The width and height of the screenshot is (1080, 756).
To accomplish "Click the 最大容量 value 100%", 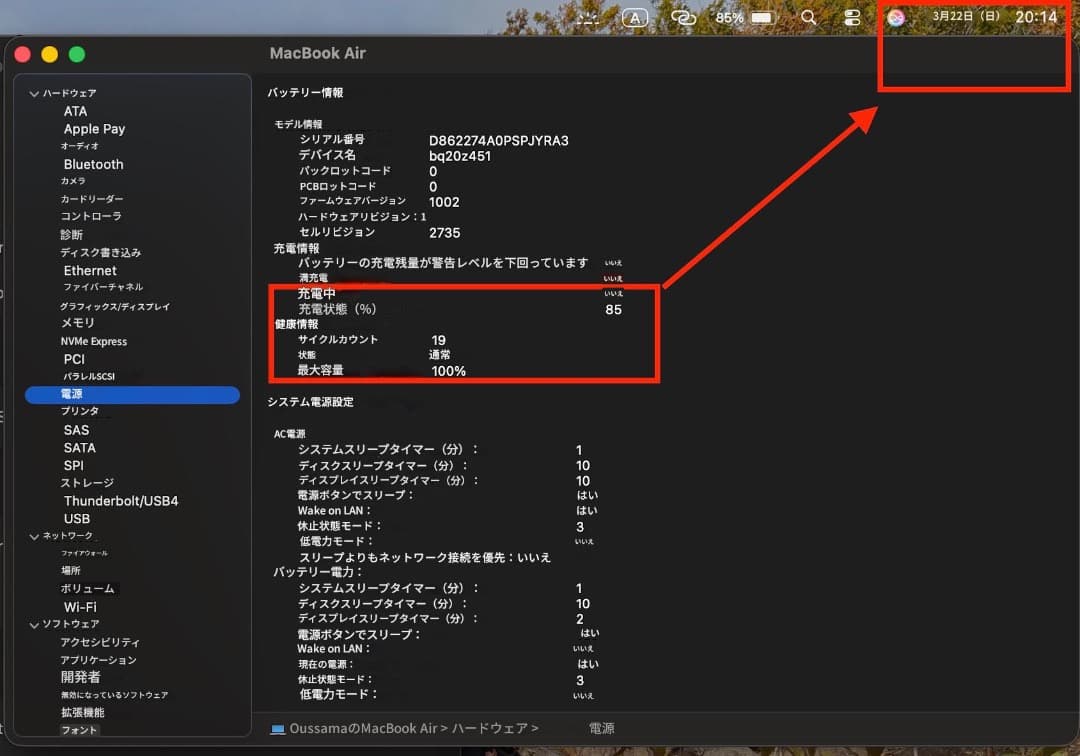I will [448, 371].
